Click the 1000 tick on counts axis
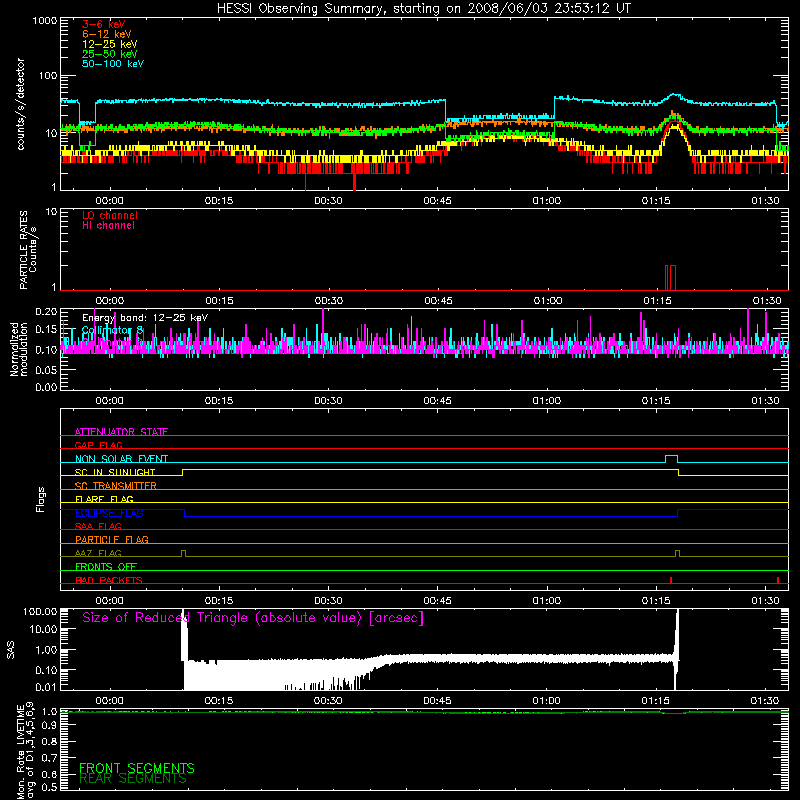 (x=44, y=21)
